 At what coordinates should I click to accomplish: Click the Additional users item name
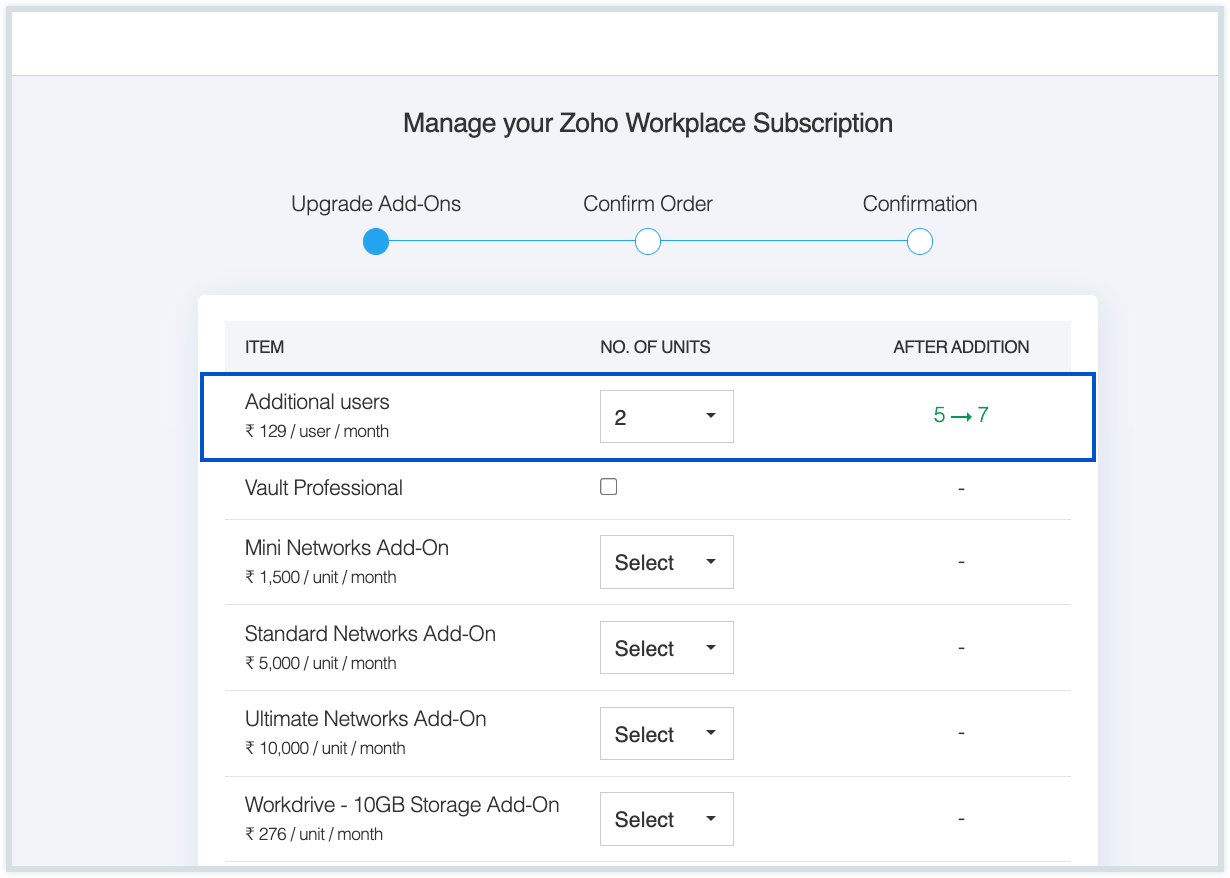click(317, 402)
